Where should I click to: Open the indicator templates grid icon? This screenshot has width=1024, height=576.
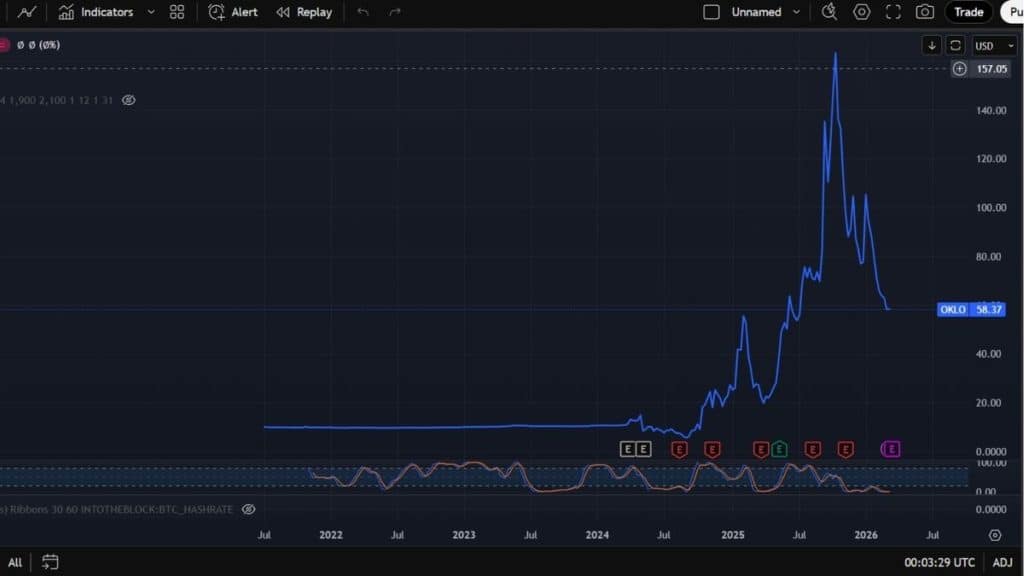coord(177,12)
